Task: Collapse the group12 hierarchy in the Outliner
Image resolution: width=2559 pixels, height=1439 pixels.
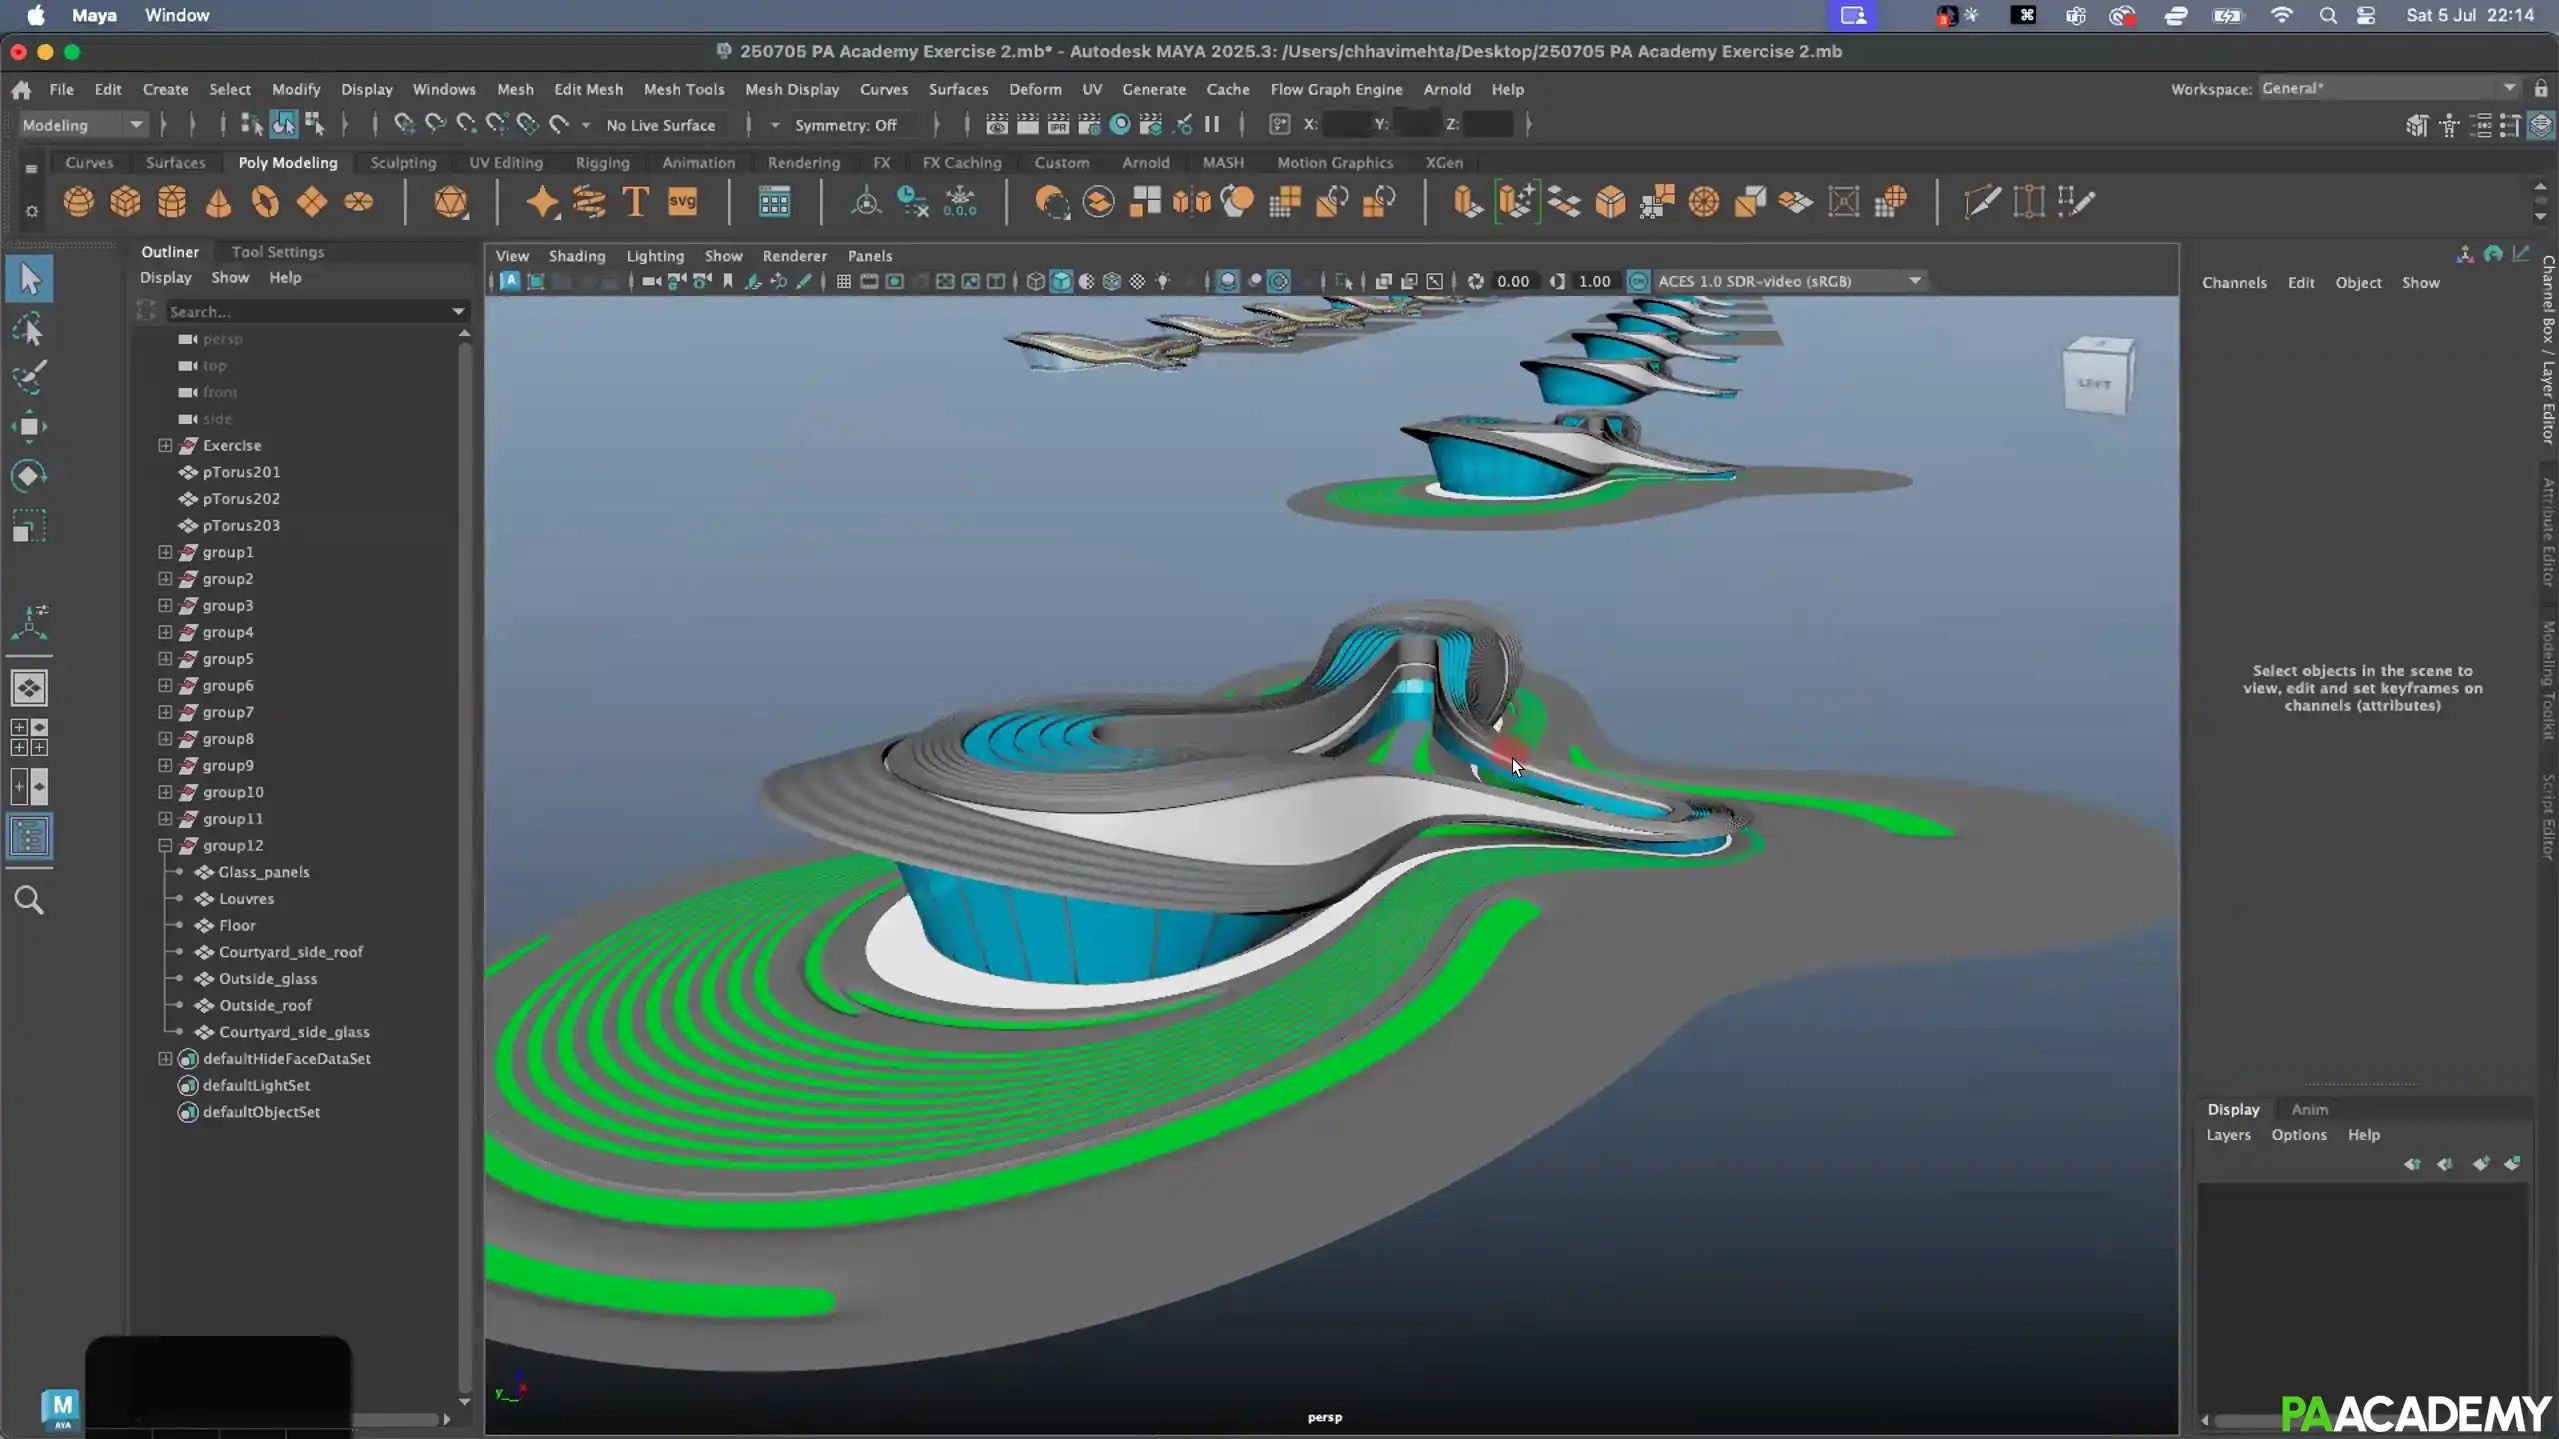Action: tap(165, 845)
